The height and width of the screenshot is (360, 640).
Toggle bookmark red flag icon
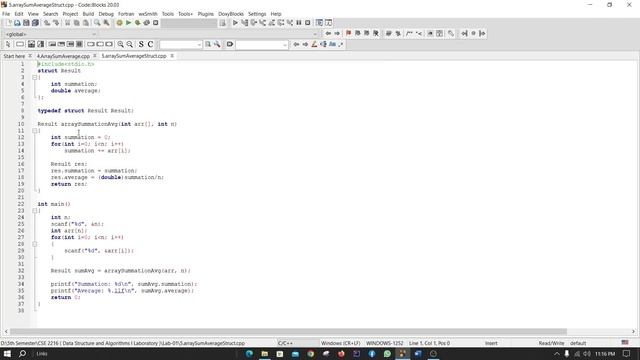[348, 33]
